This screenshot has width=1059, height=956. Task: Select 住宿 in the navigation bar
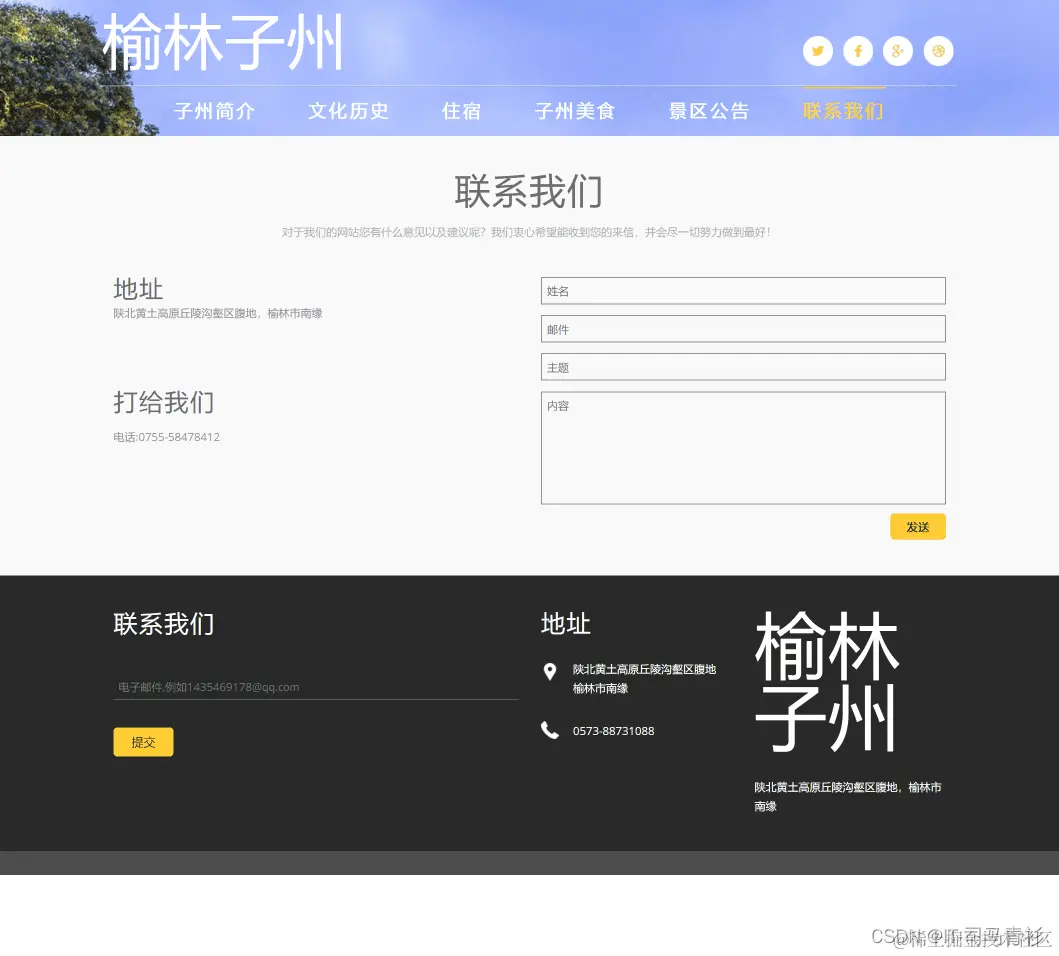coord(461,111)
